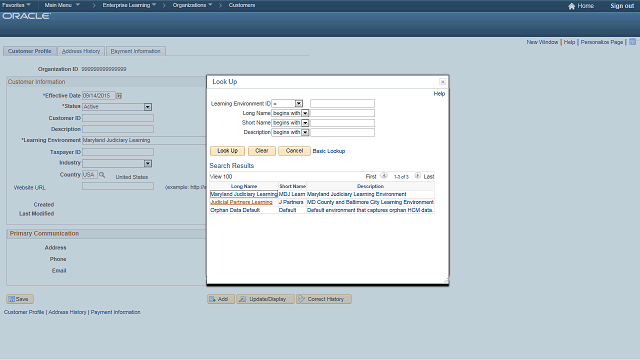Expand the Status dropdown
The image size is (640, 360).
point(148,107)
